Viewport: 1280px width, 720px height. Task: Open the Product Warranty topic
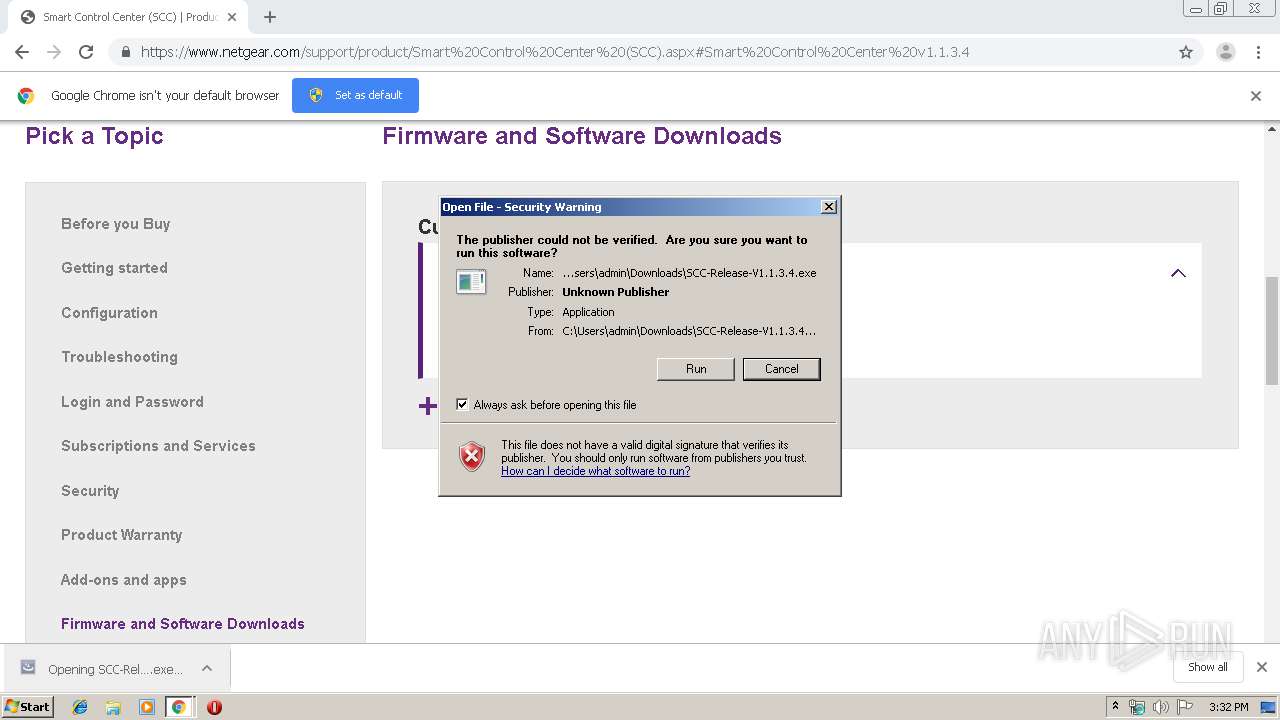pos(121,535)
